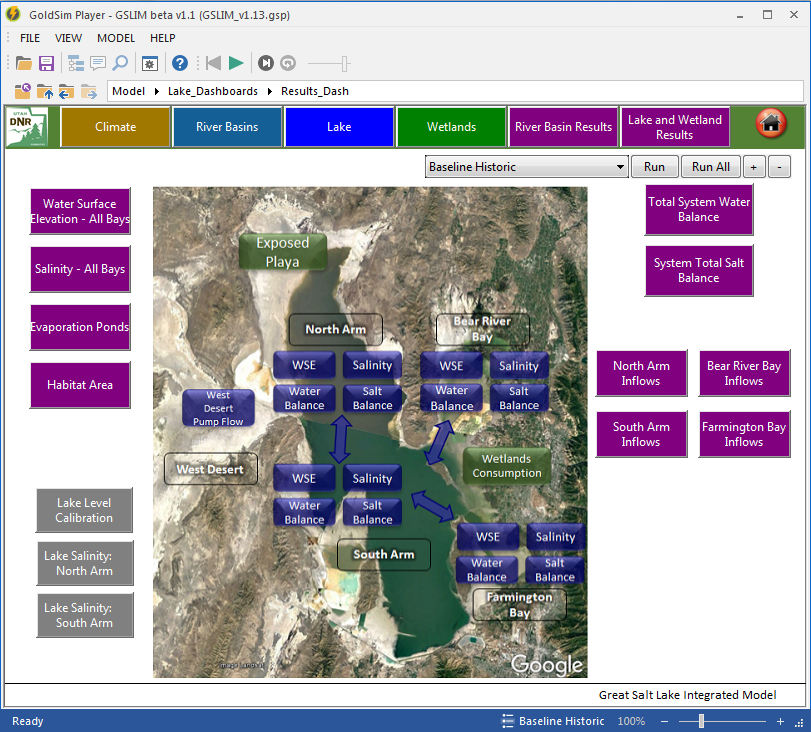Open Farmington Bay Inflows
811x732 pixels.
tap(744, 434)
